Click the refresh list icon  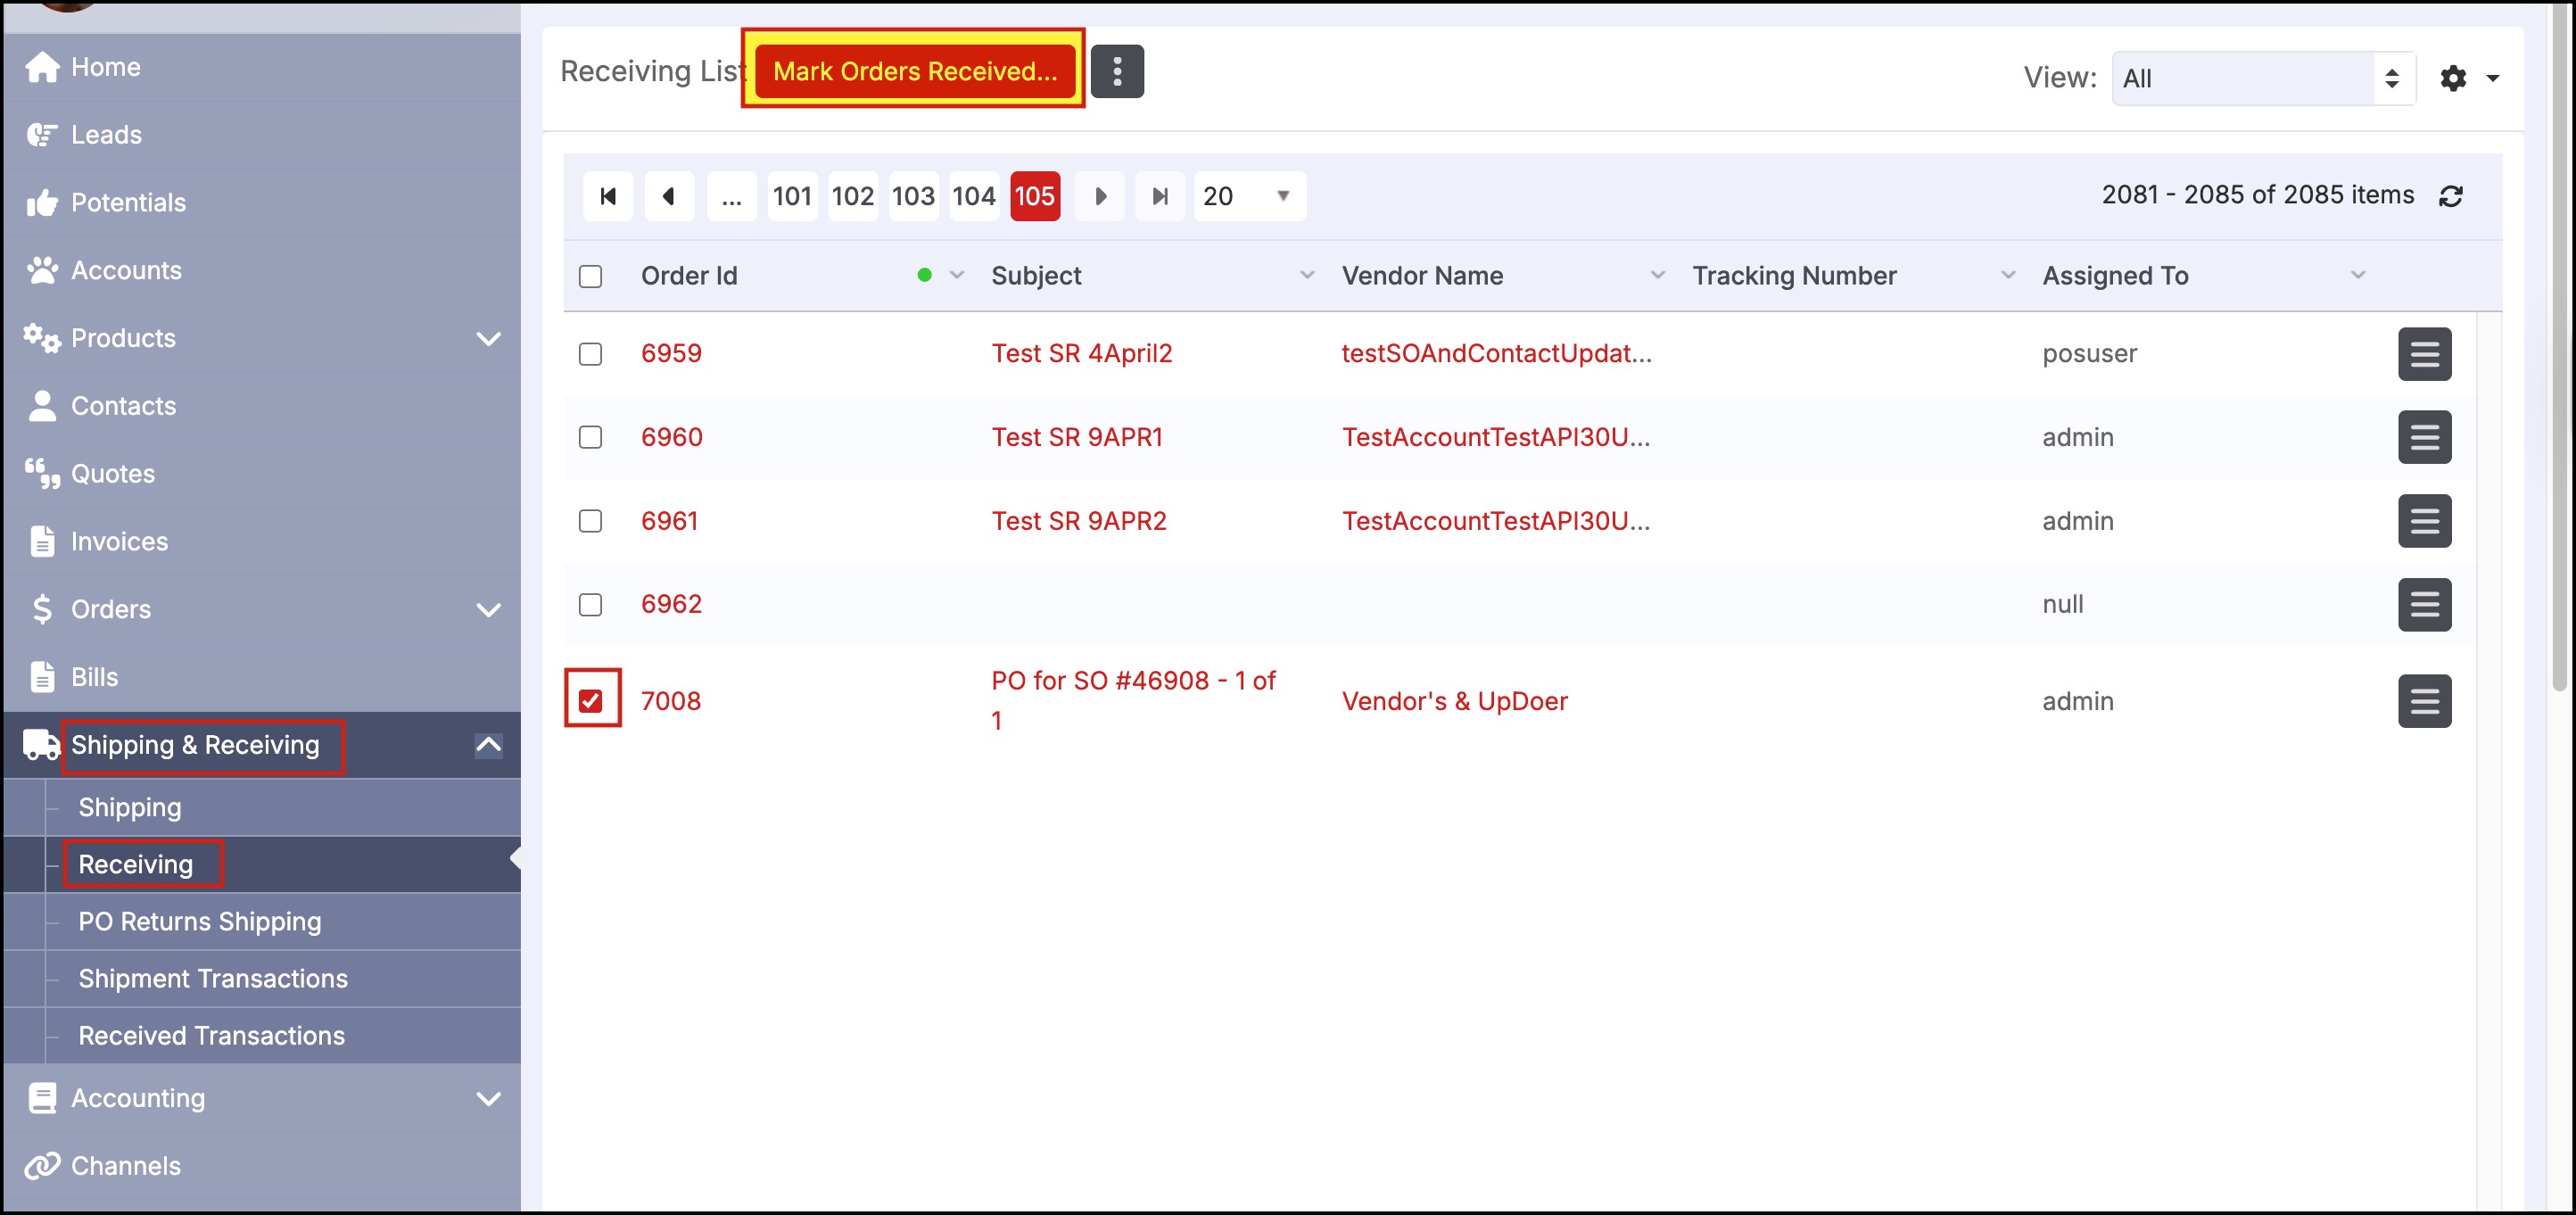pyautogui.click(x=2450, y=196)
